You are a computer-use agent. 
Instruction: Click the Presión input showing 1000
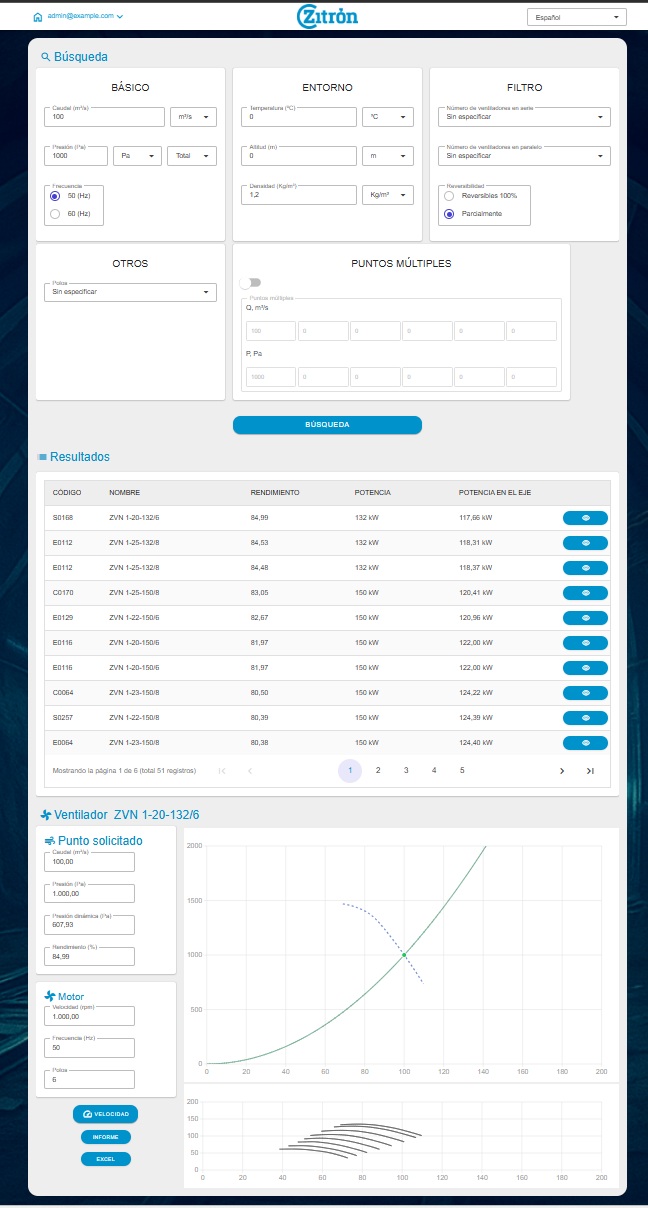tap(76, 156)
